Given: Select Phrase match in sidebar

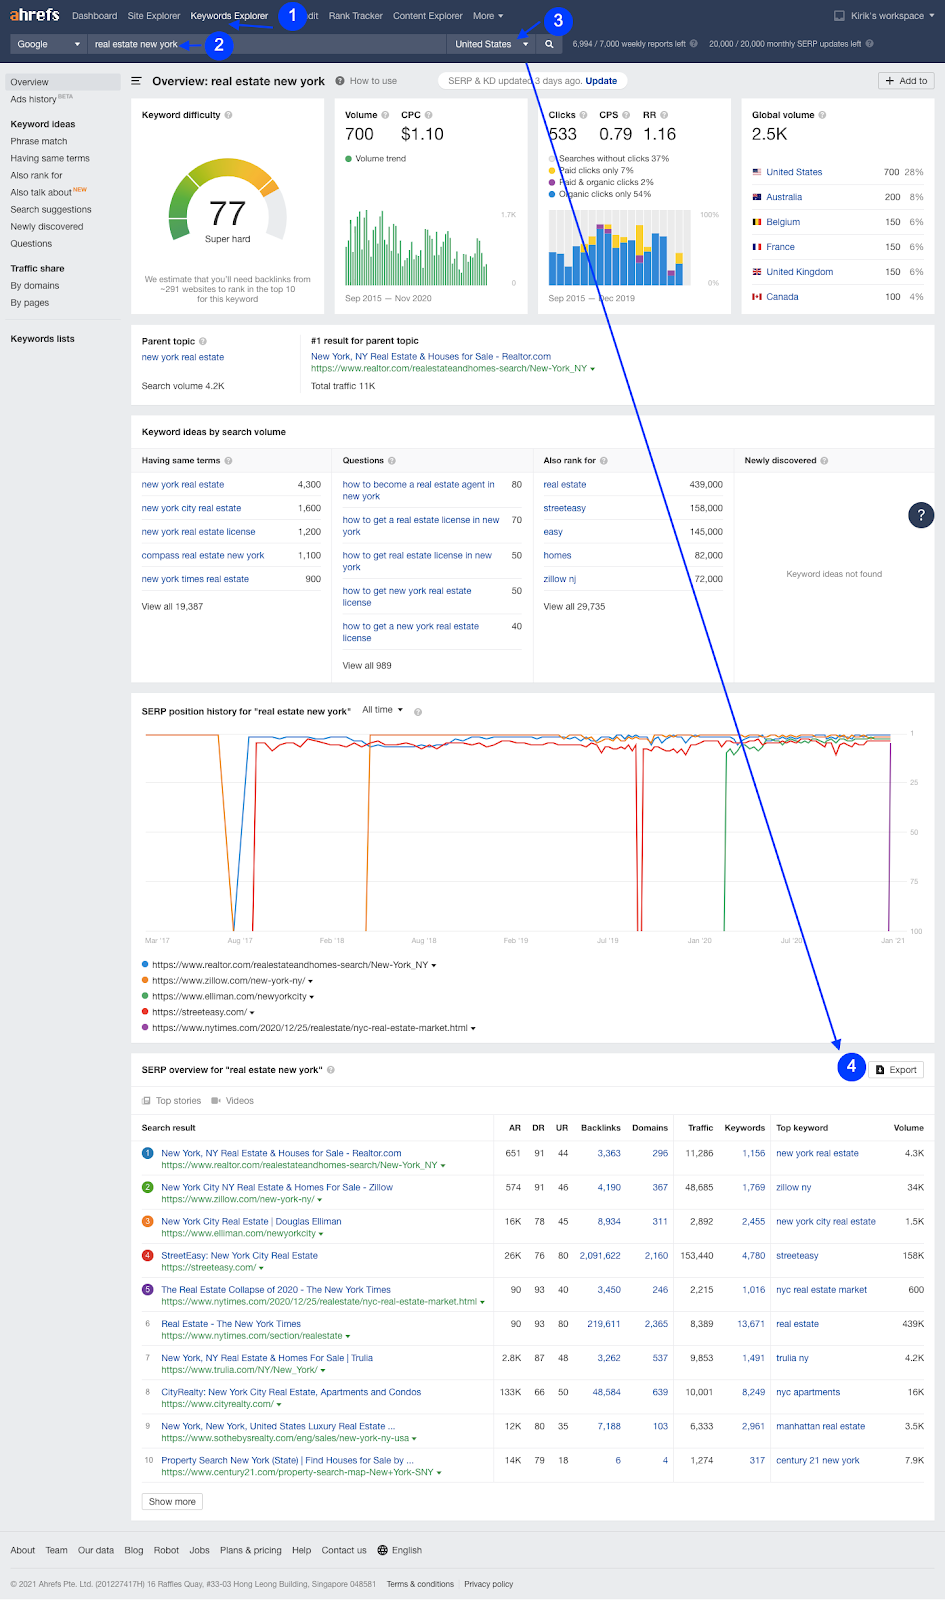Looking at the screenshot, I should pos(39,141).
